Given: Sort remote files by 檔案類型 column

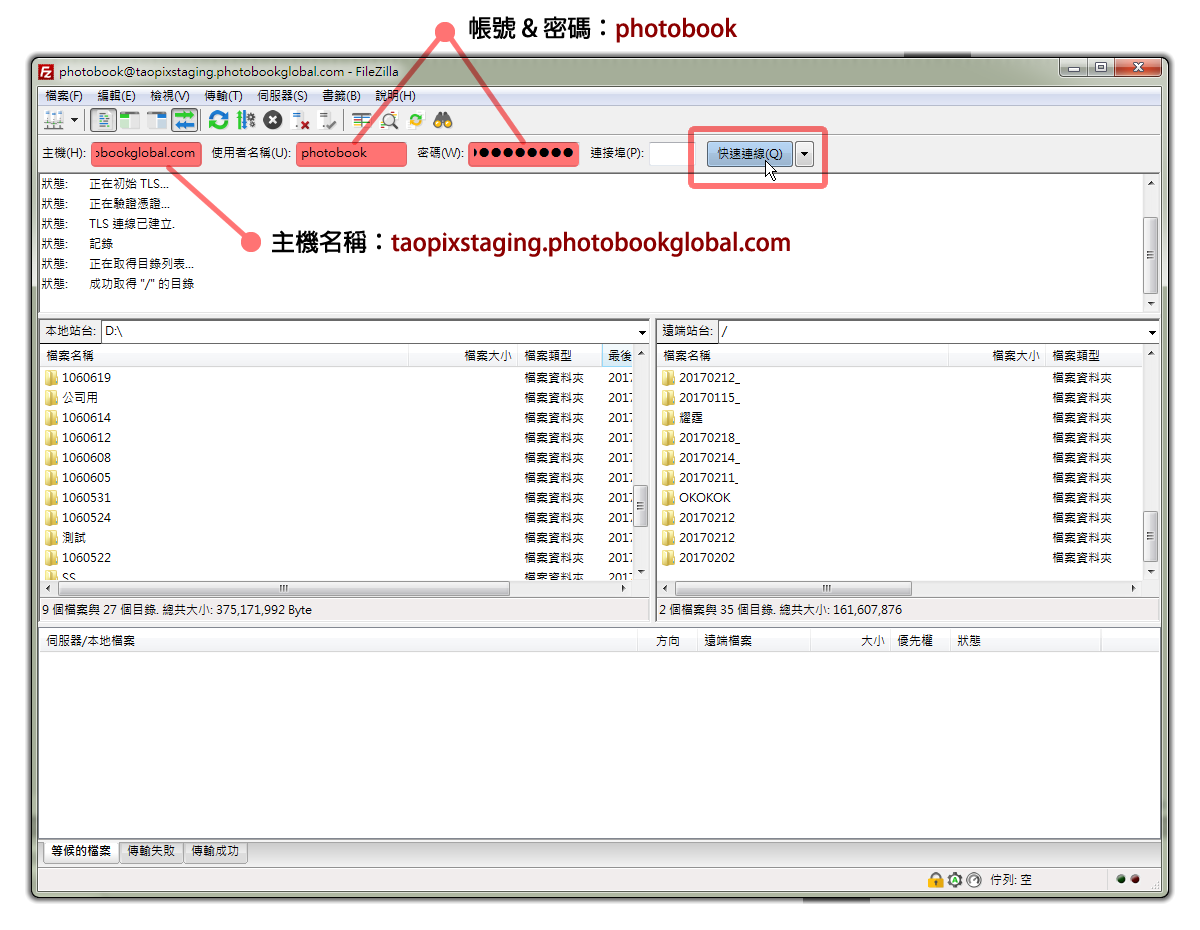Looking at the screenshot, I should pyautogui.click(x=1093, y=355).
